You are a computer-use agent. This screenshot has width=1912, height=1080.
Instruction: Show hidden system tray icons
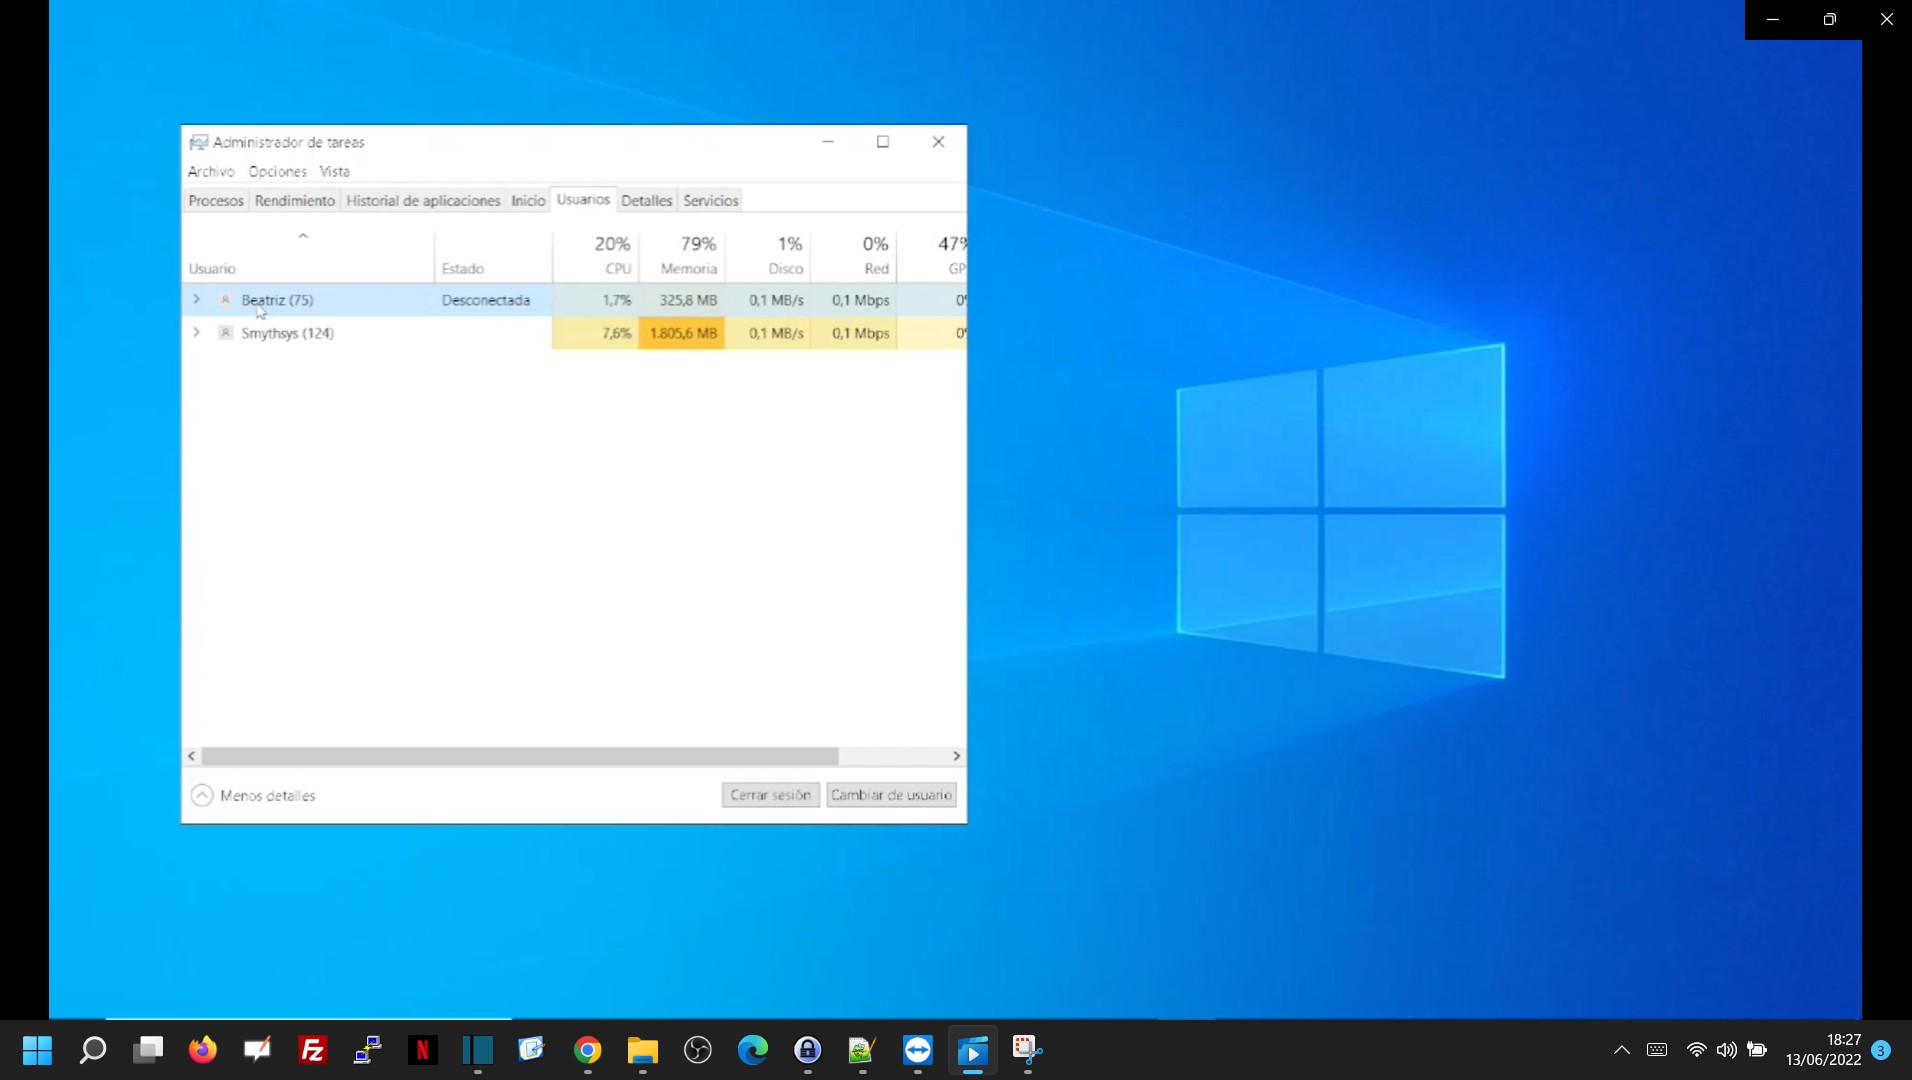coord(1621,1049)
